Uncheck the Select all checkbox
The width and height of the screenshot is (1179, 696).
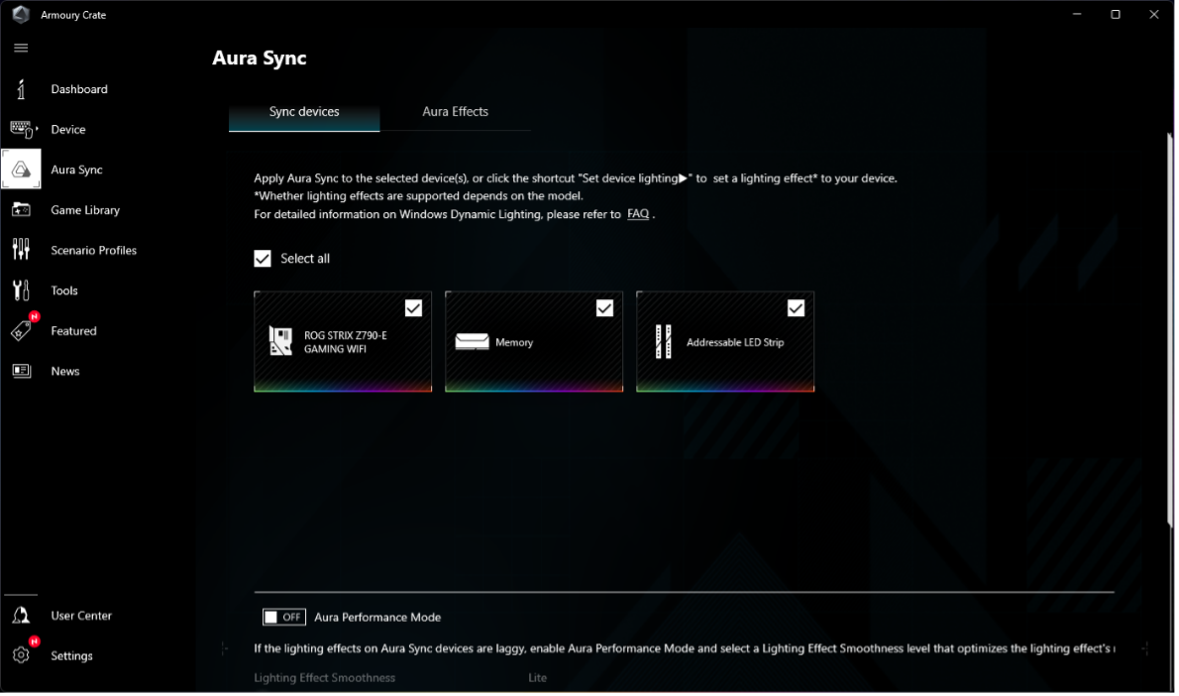[x=263, y=259]
